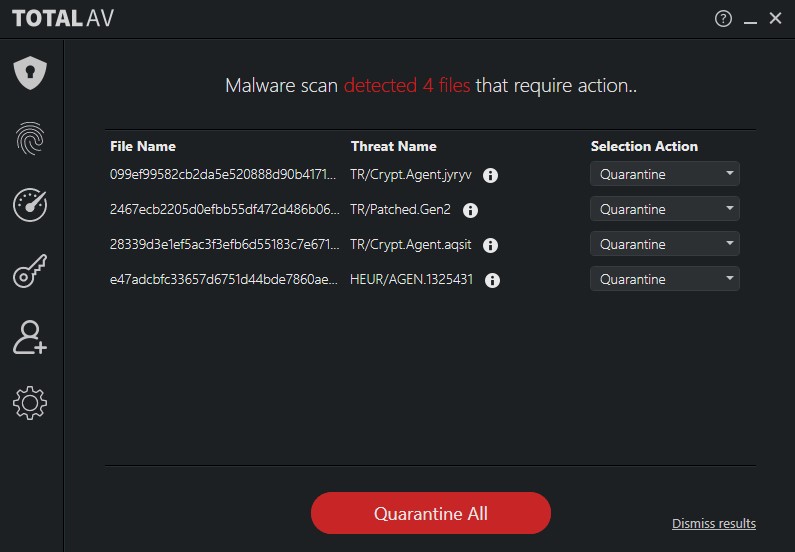Click threat name HEUR/AGEN.1325431
Viewport: 795px width, 552px height.
tap(412, 279)
